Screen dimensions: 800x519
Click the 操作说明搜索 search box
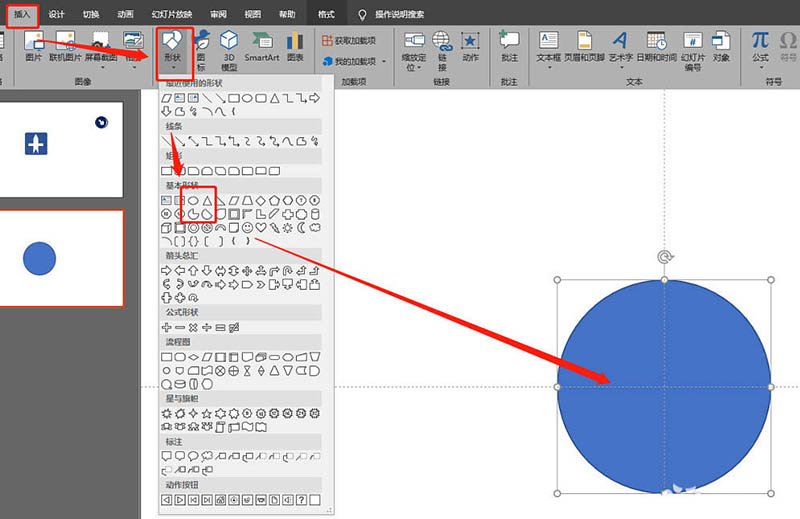[x=399, y=14]
